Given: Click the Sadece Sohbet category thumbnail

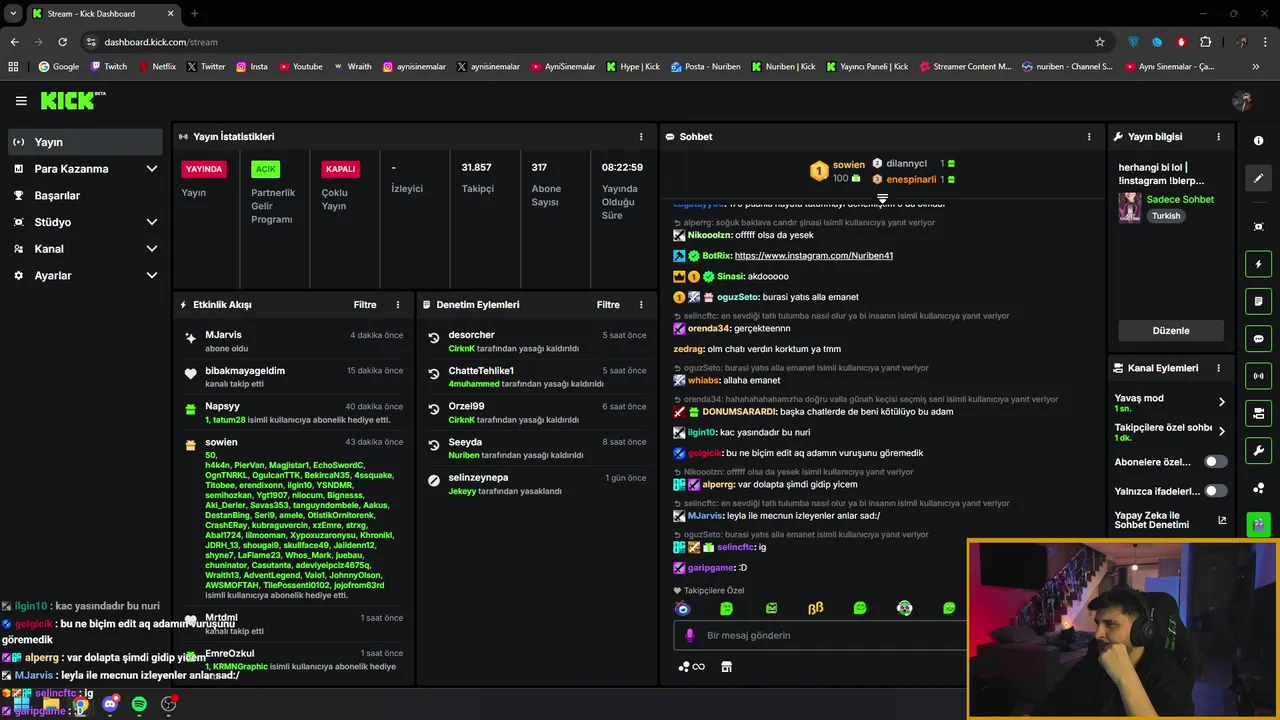Looking at the screenshot, I should click(1130, 207).
